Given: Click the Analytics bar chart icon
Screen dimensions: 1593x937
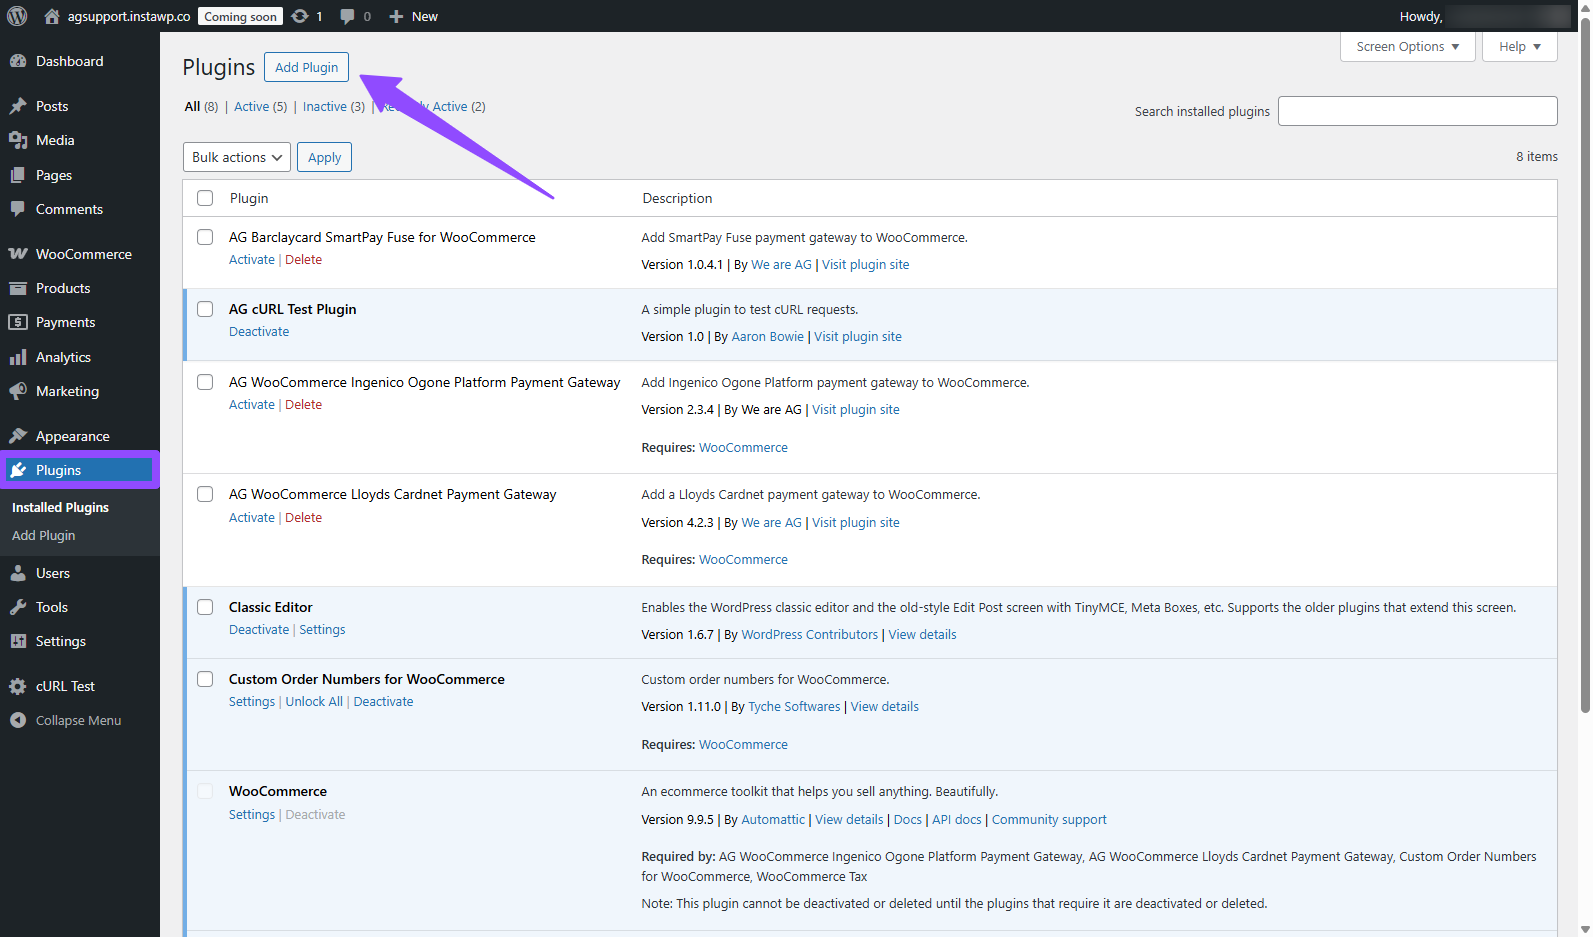Looking at the screenshot, I should coord(18,357).
